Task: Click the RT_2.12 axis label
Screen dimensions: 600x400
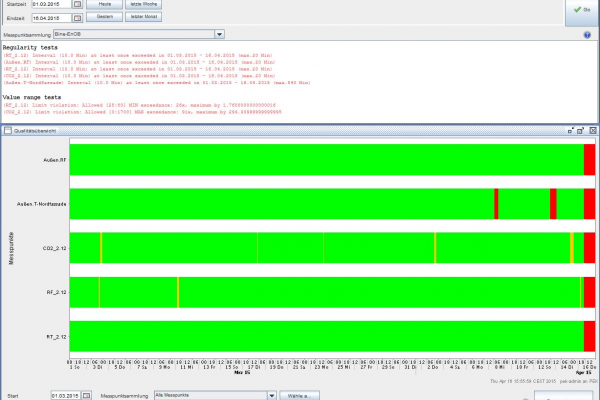Action: (56, 337)
